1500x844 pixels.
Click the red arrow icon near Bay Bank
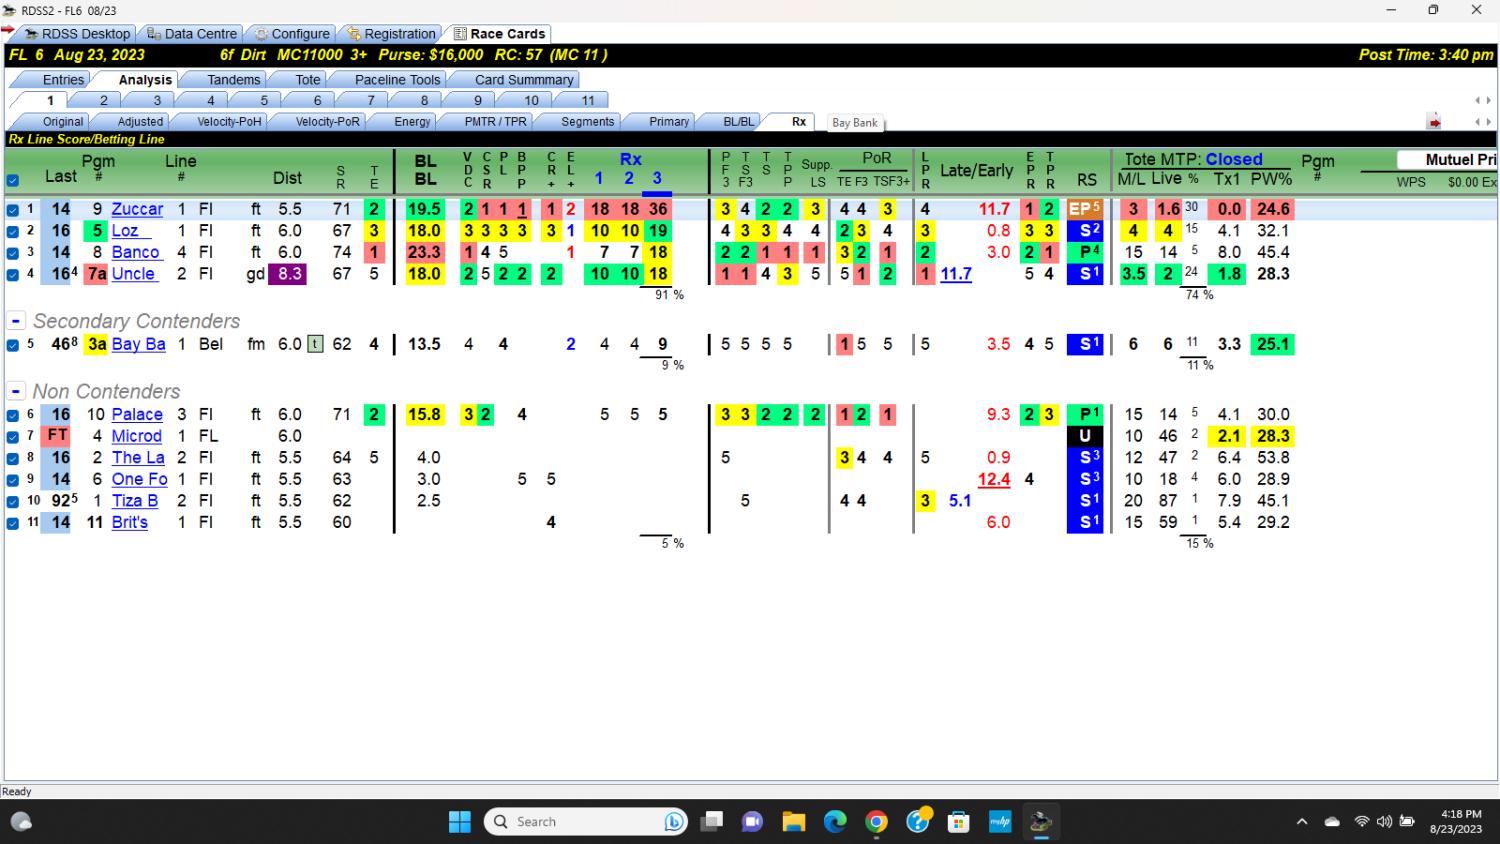(1434, 122)
